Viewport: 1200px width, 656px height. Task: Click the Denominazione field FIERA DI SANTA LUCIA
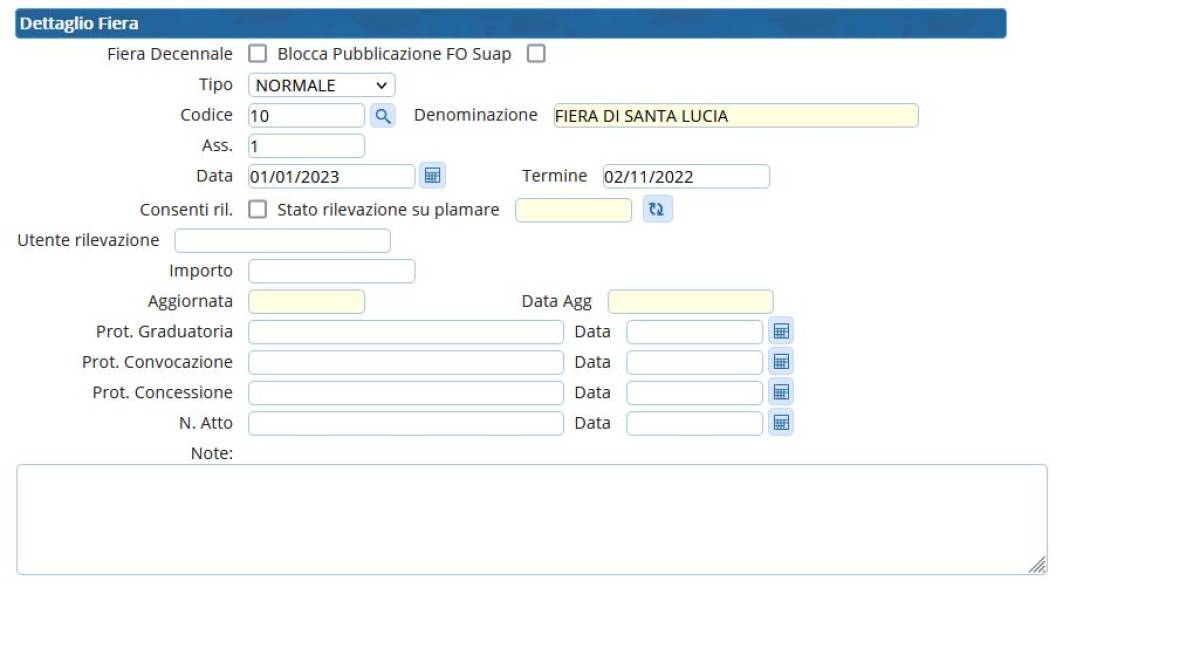735,116
